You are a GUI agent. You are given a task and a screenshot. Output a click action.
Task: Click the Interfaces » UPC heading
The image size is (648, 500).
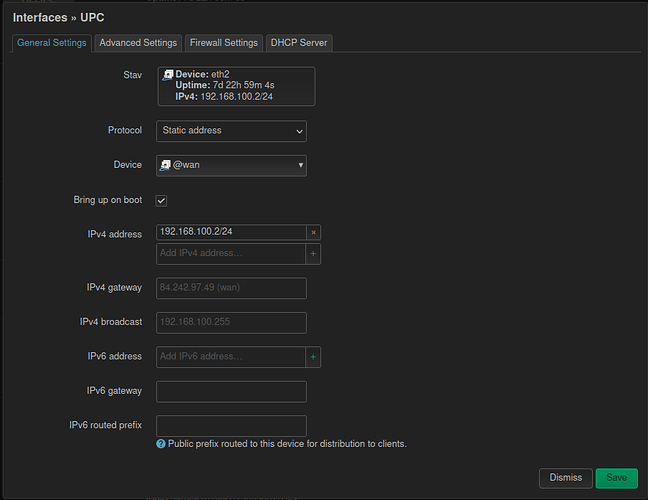[x=58, y=18]
